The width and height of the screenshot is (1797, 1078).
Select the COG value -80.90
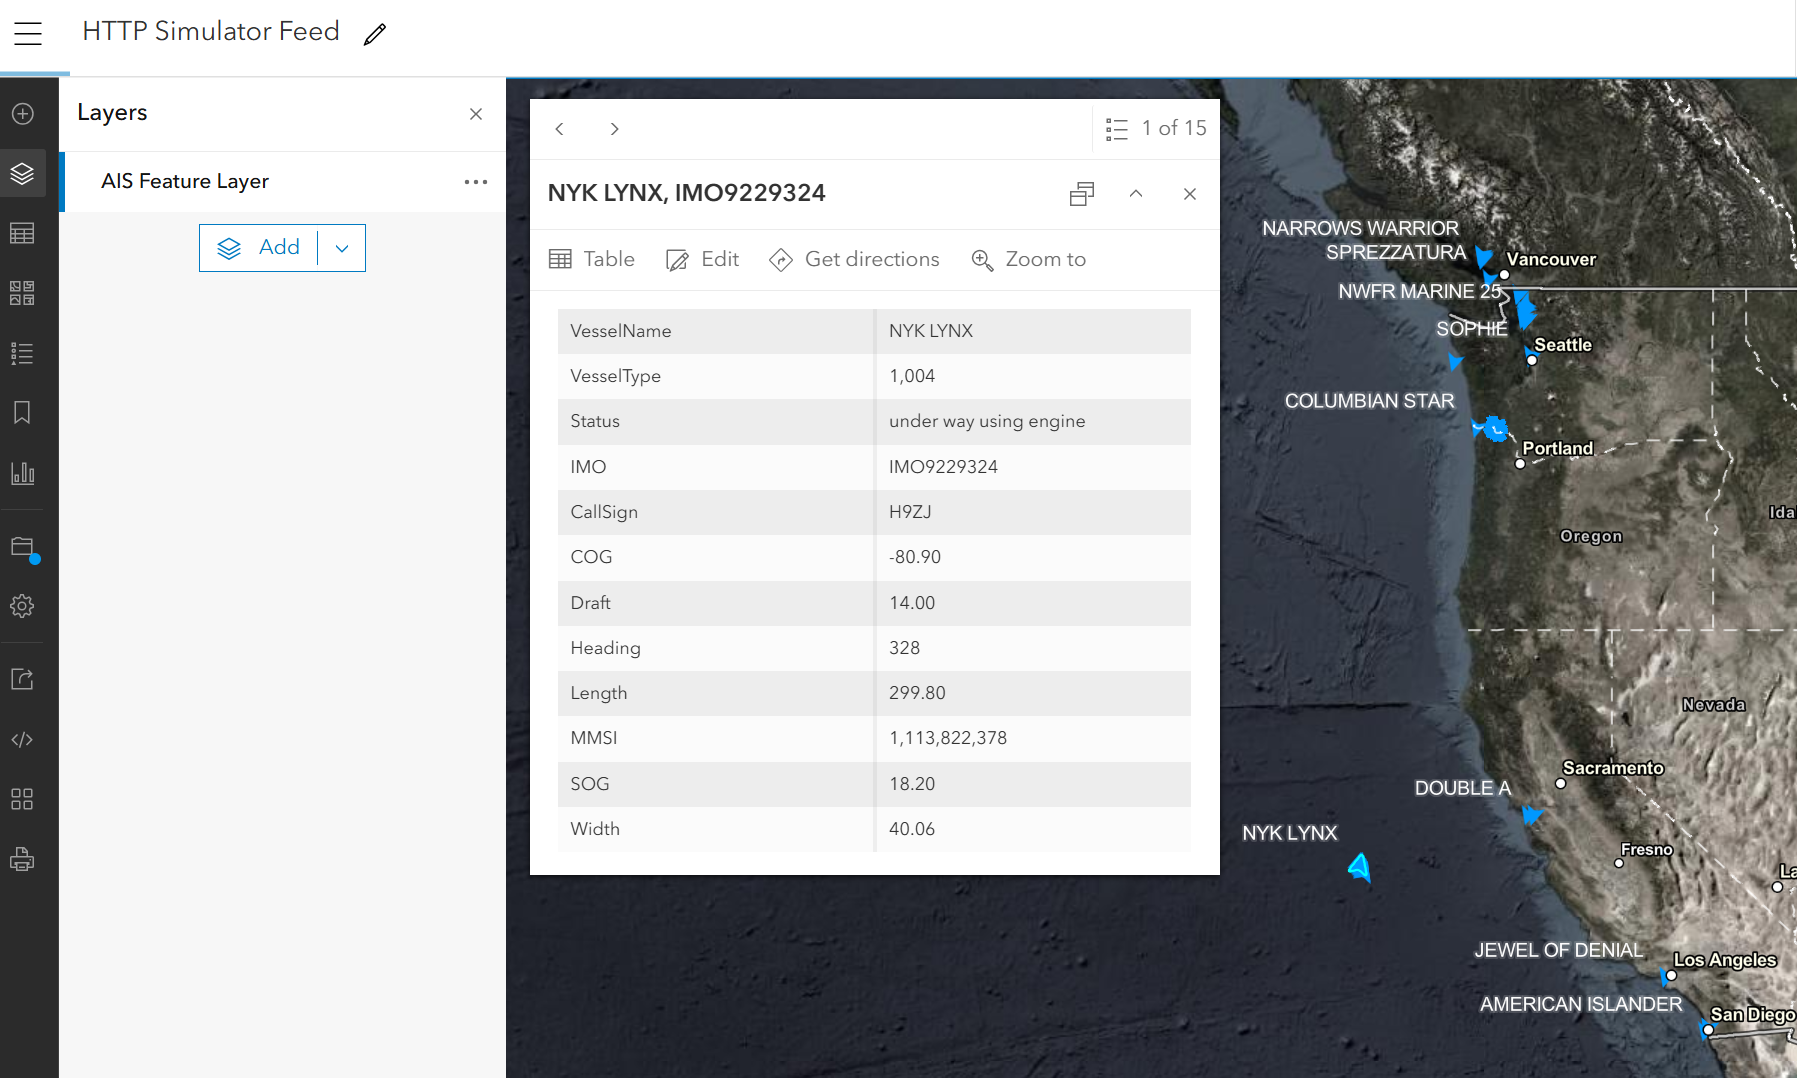pyautogui.click(x=915, y=557)
